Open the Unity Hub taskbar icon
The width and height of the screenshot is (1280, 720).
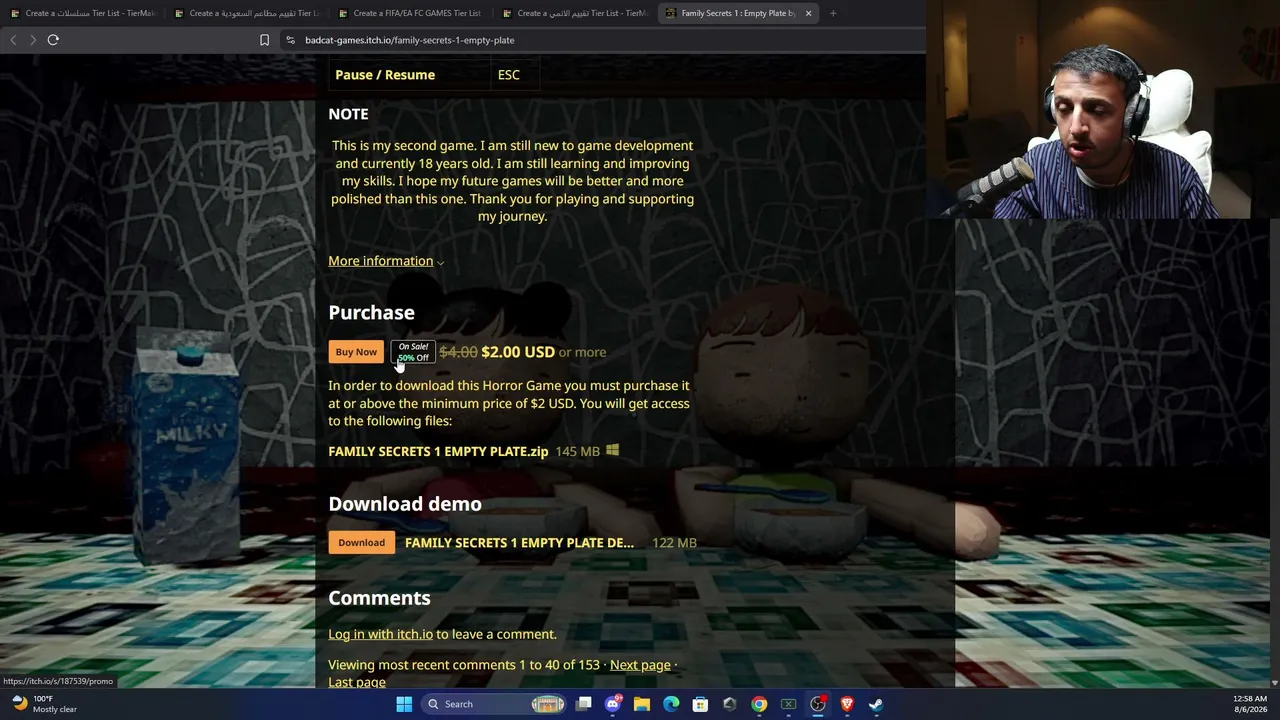tap(730, 704)
